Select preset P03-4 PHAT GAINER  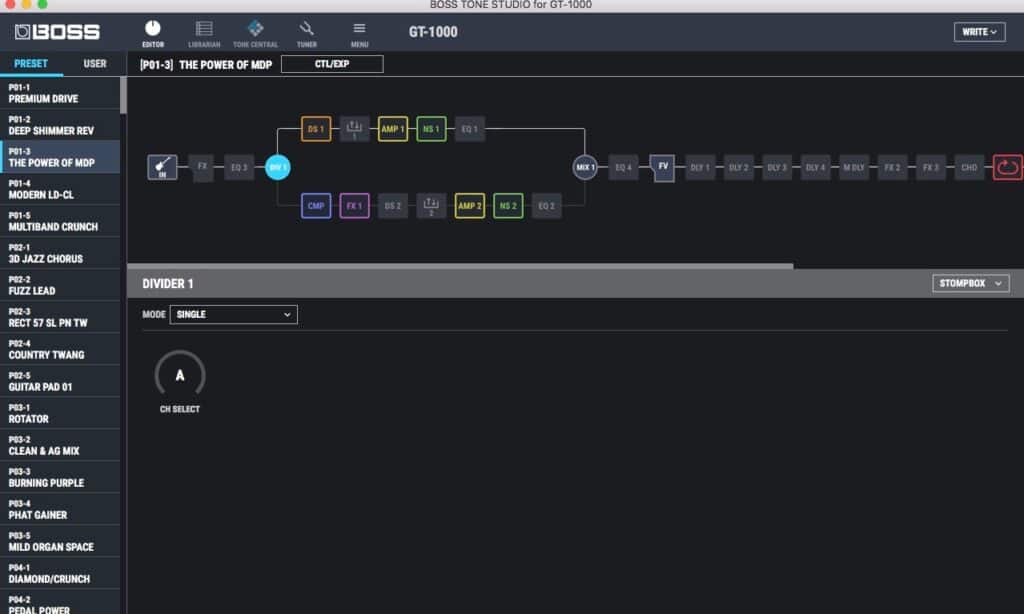pos(60,509)
